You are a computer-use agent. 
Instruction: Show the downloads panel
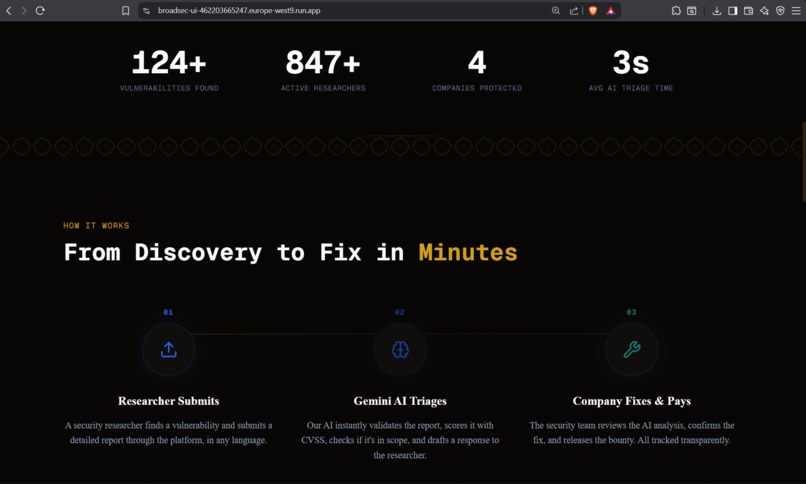pyautogui.click(x=717, y=10)
